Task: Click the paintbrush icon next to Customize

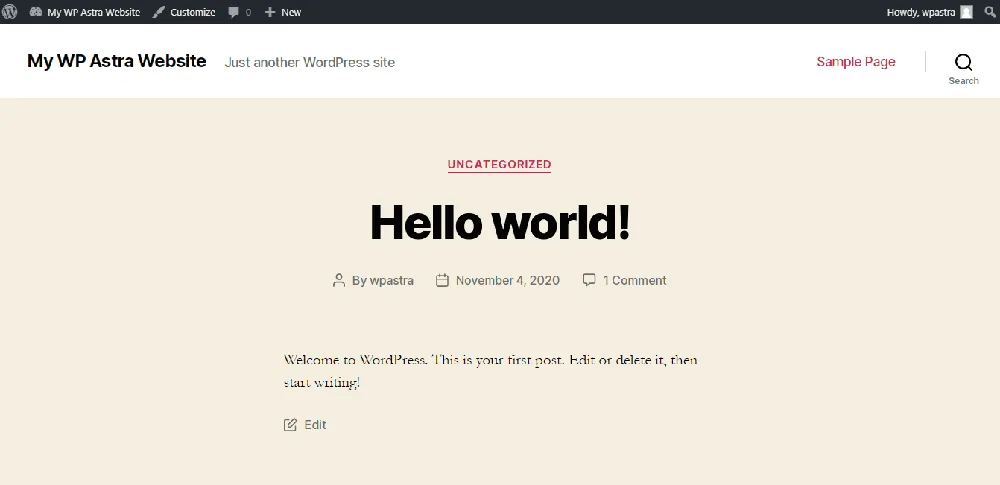Action: [x=159, y=12]
